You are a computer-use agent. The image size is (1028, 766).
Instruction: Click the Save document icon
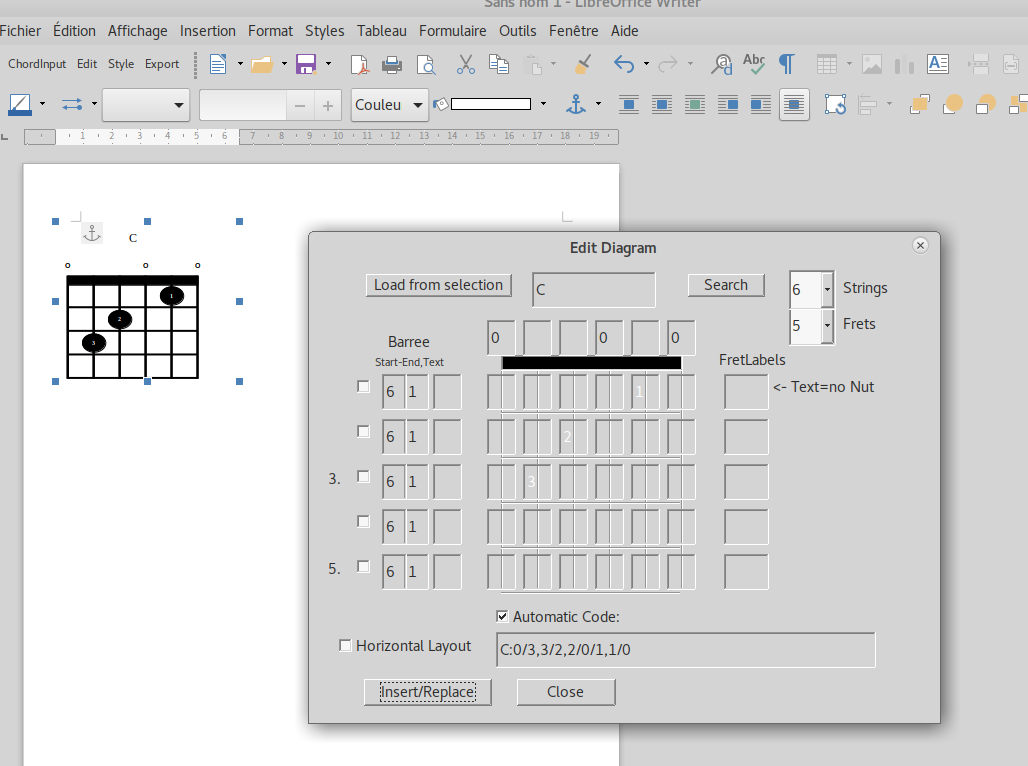coord(306,65)
